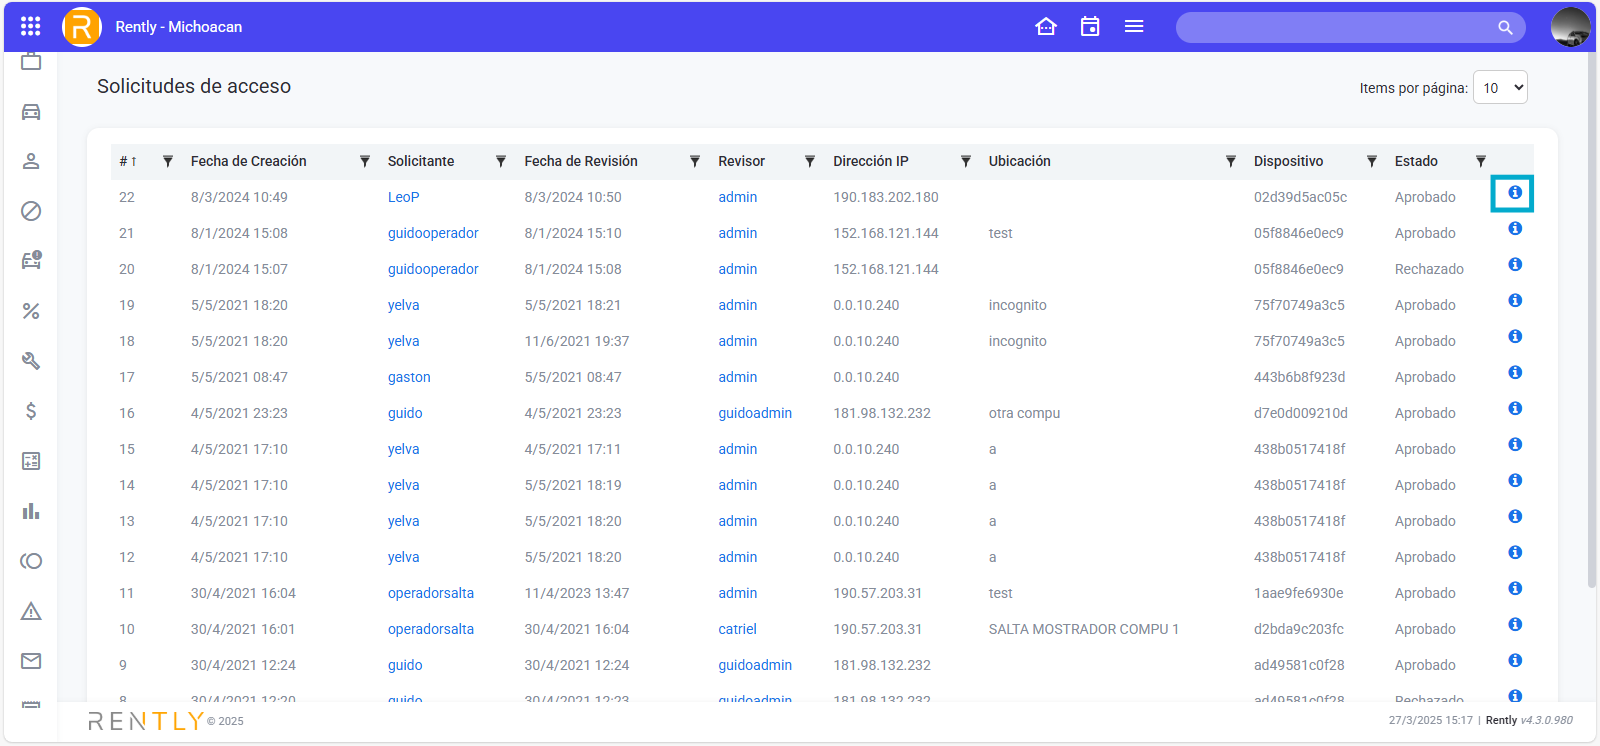The image size is (1600, 746).
Task: Sort table by Ubicación column header
Action: pos(1019,161)
